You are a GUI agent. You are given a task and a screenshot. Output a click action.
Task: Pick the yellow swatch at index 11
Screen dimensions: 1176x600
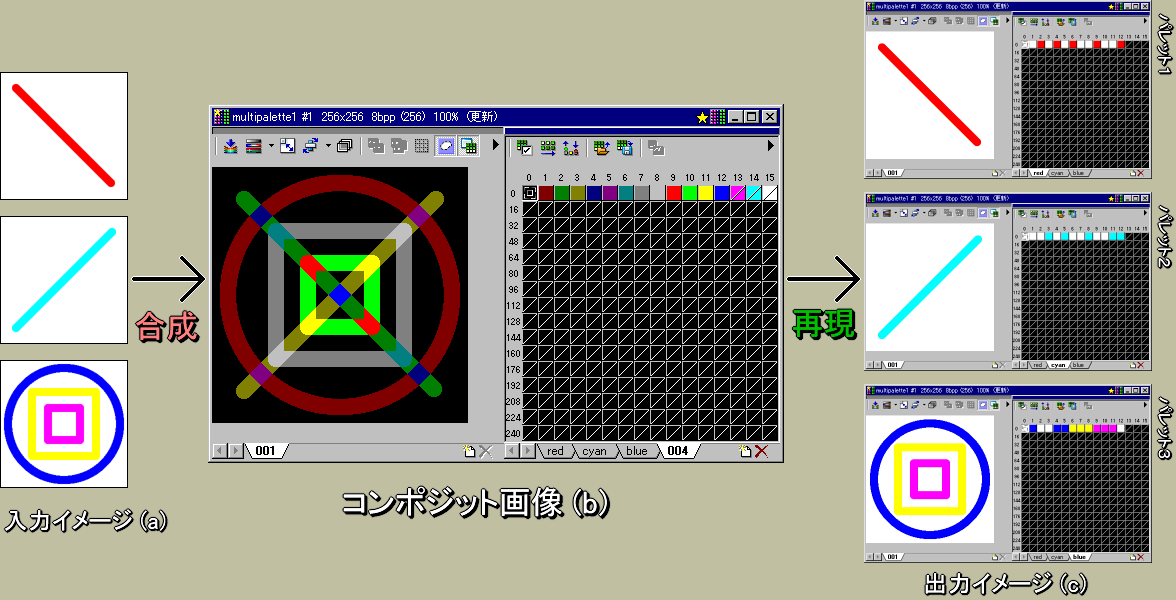tap(706, 193)
